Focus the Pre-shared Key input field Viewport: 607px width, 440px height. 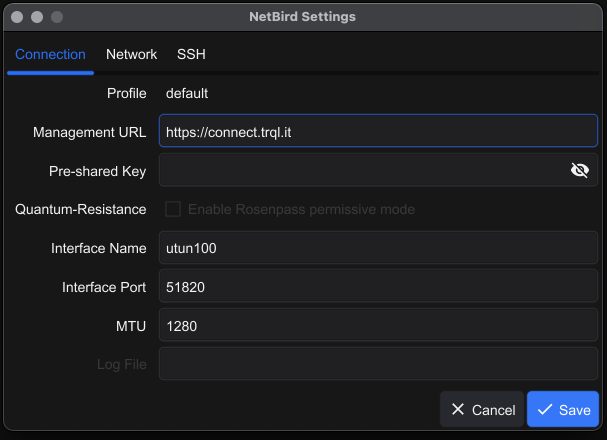tap(360, 171)
